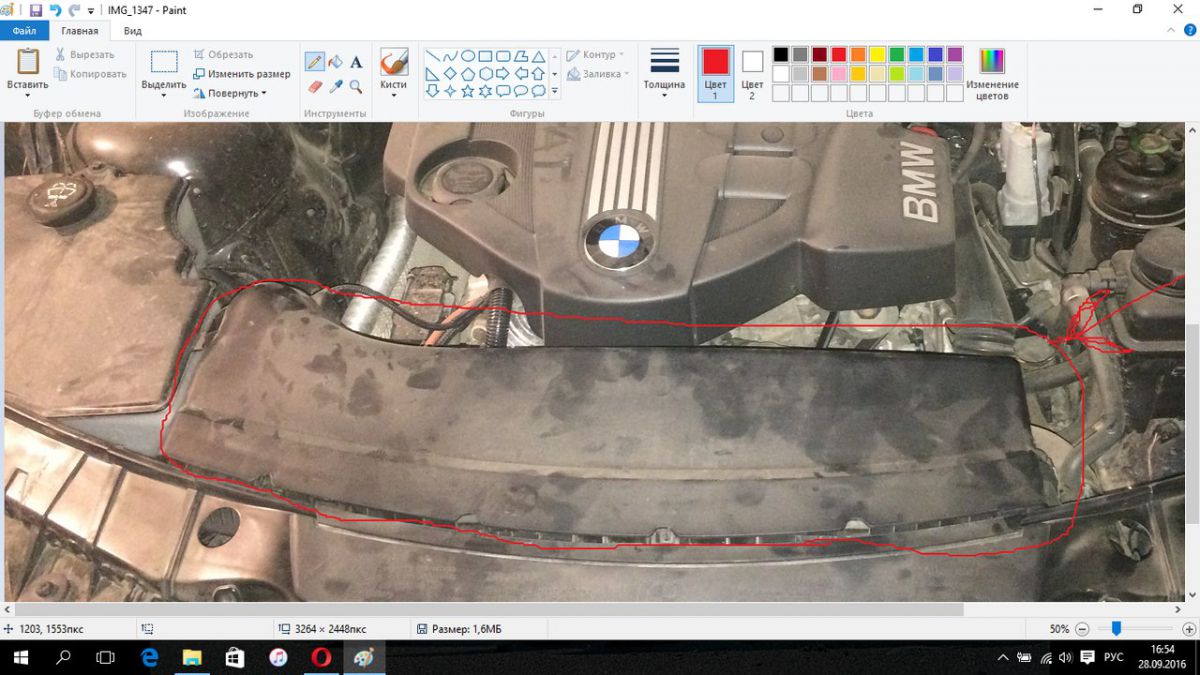Image resolution: width=1200 pixels, height=675 pixels.
Task: Select the Triangle shape
Action: (538, 56)
